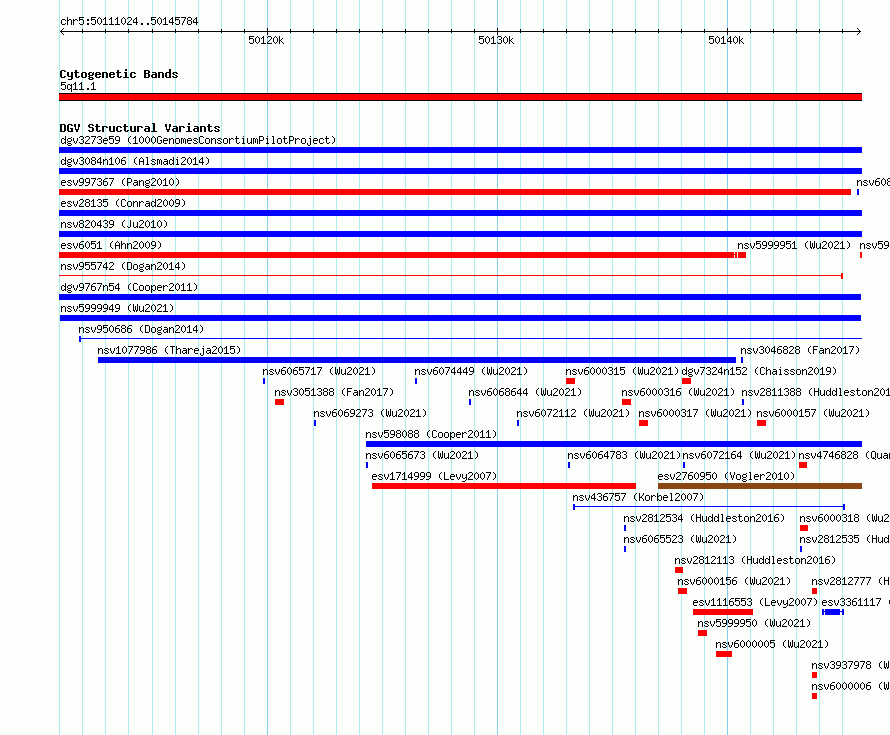The height and width of the screenshot is (735, 890).
Task: Open esv1116553 (Levy2007) variant
Action: pyautogui.click(x=755, y=602)
